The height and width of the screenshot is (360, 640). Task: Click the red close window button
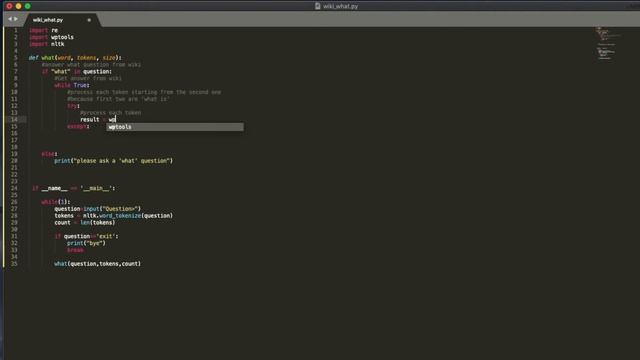[9, 6]
